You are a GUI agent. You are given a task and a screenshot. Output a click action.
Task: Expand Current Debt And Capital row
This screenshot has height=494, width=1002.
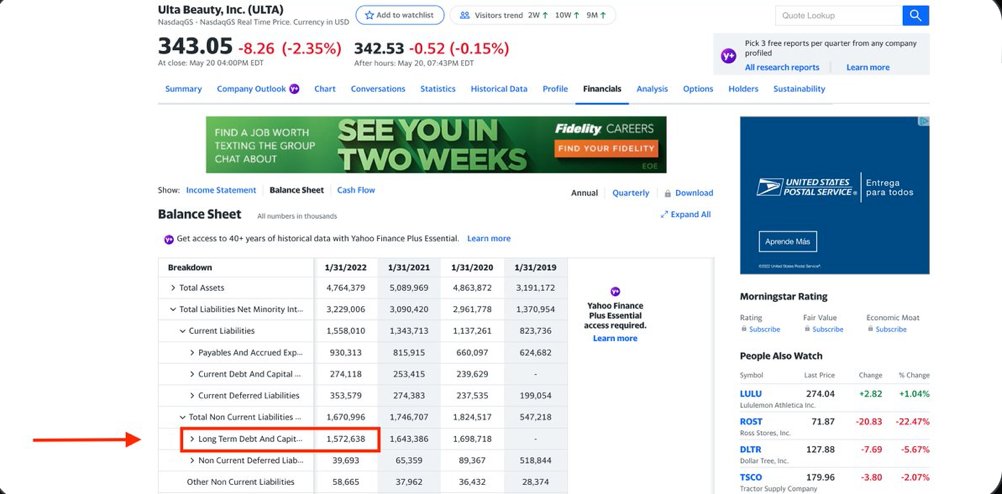pos(192,374)
